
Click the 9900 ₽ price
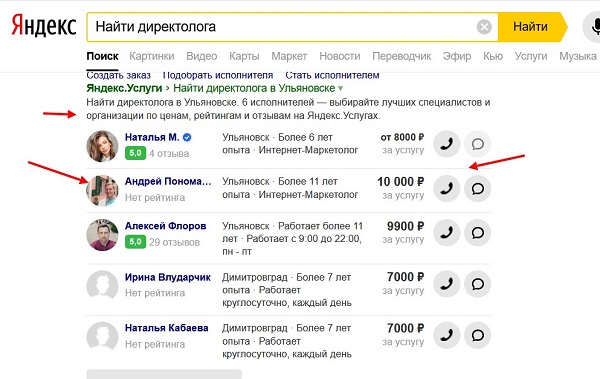pyautogui.click(x=405, y=226)
